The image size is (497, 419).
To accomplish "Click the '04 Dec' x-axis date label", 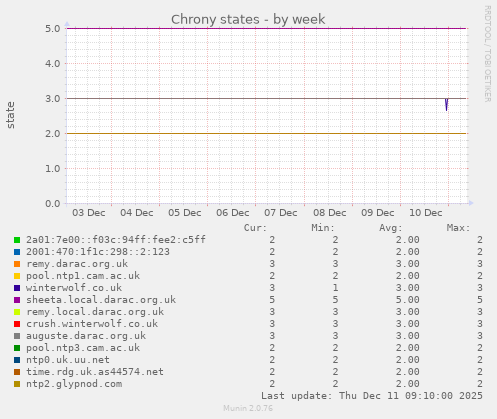I will [137, 213].
